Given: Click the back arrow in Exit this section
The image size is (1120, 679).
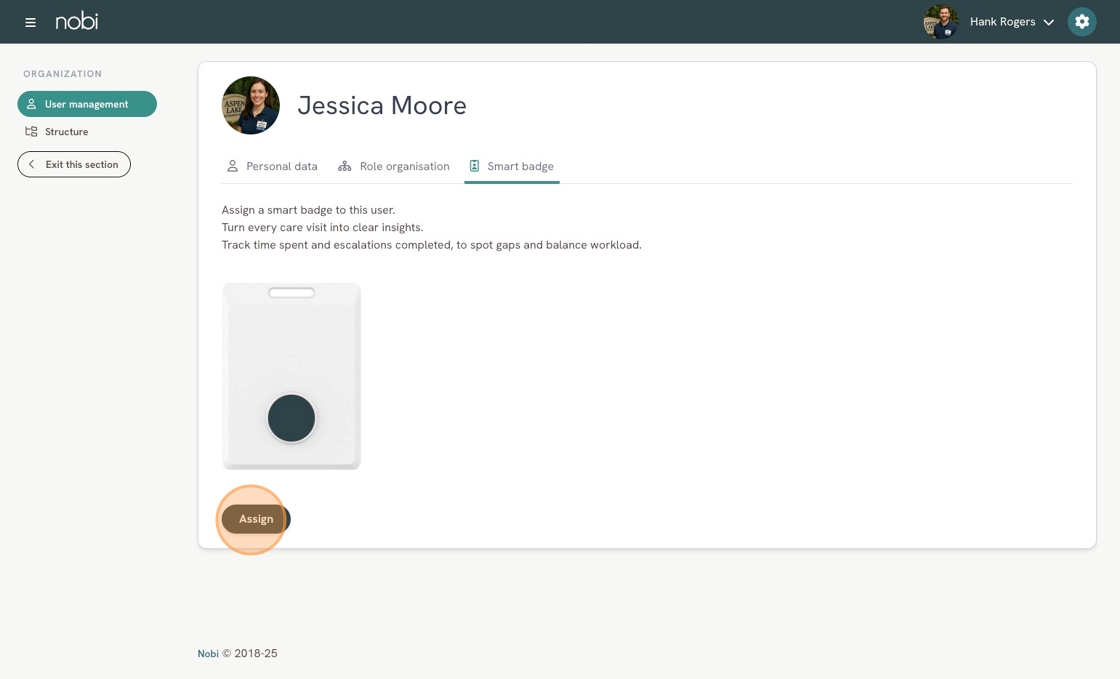Looking at the screenshot, I should click(31, 164).
